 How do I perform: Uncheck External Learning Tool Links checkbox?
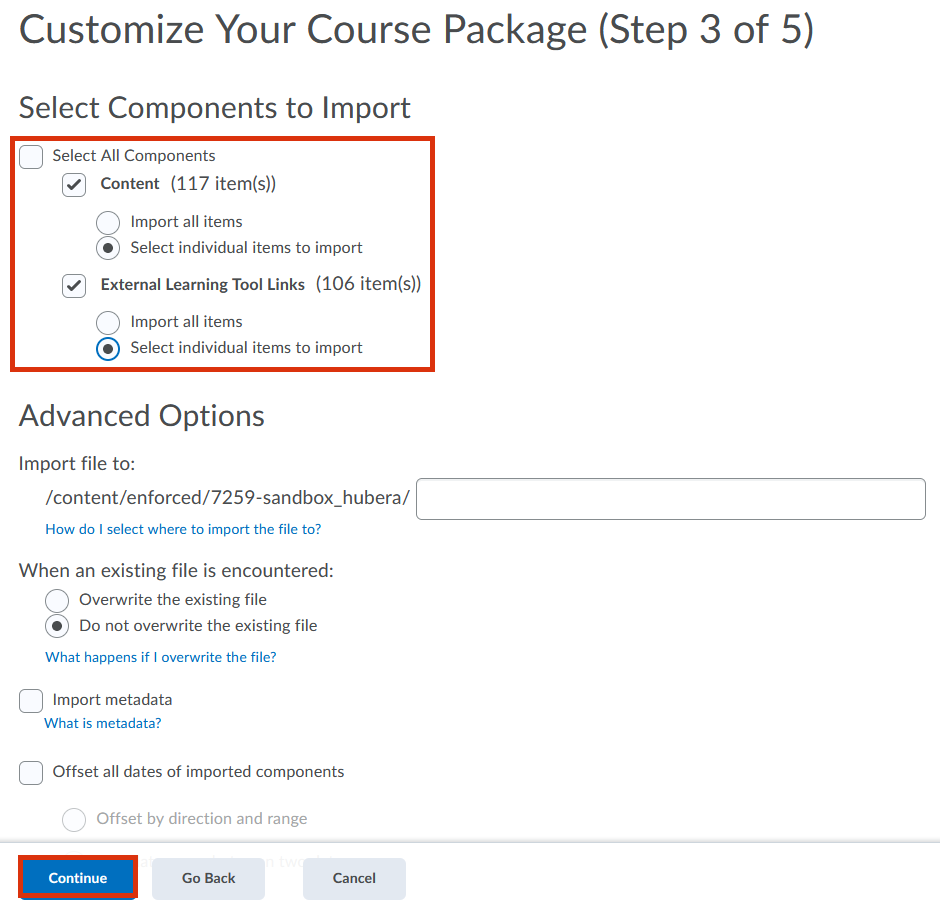[x=74, y=286]
